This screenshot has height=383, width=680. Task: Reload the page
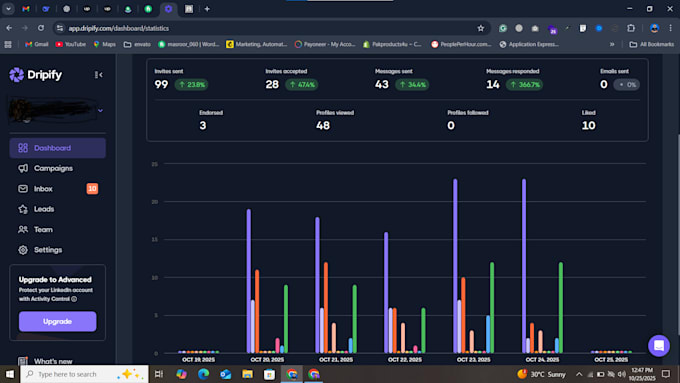click(x=41, y=28)
